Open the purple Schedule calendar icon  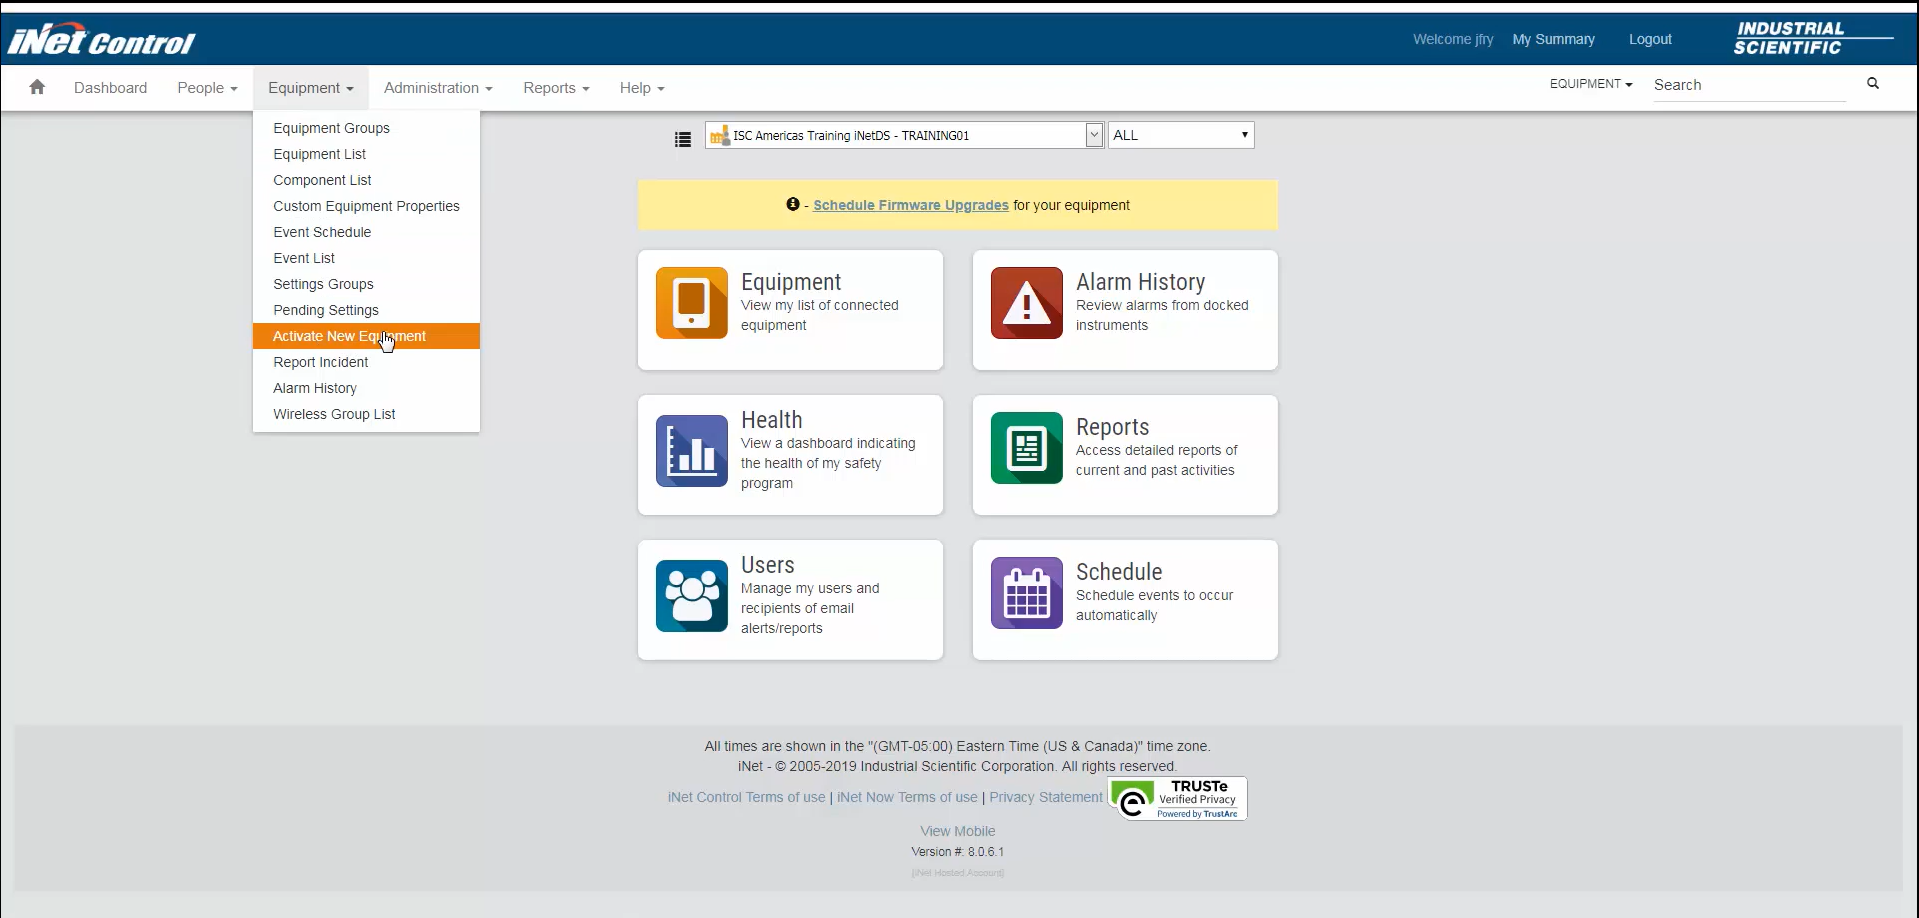[x=1026, y=593]
